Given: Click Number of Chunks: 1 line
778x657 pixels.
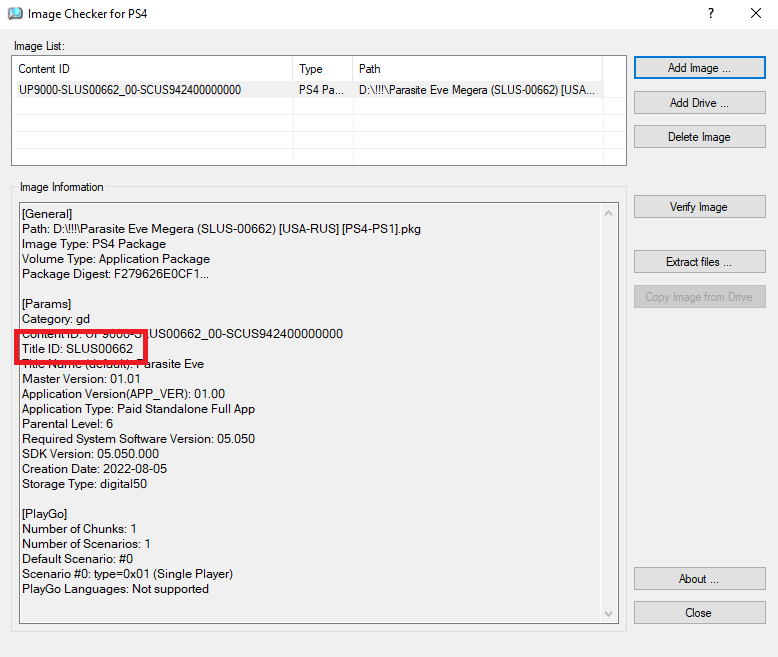Looking at the screenshot, I should point(79,529).
